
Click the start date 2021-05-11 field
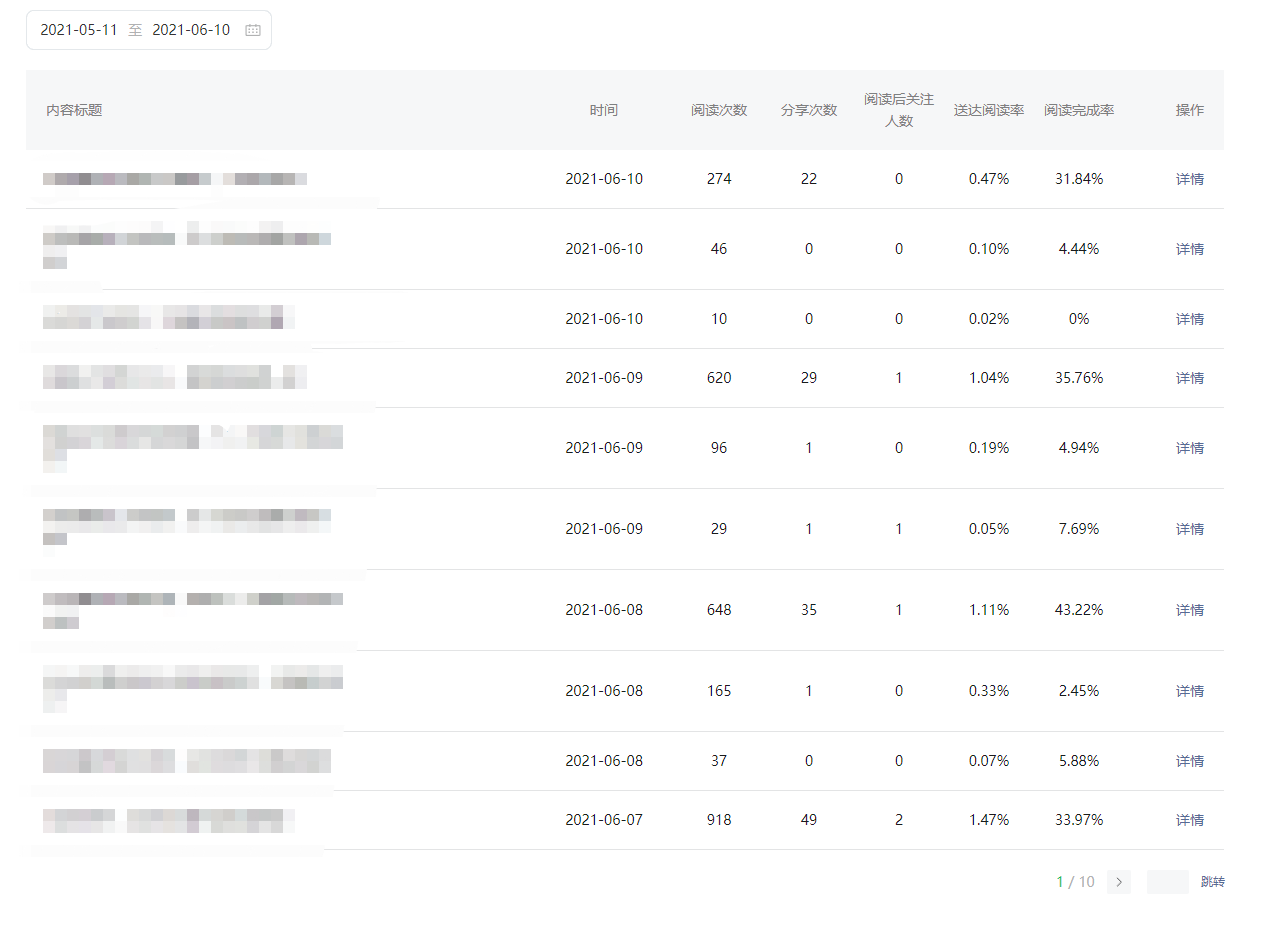[x=79, y=30]
